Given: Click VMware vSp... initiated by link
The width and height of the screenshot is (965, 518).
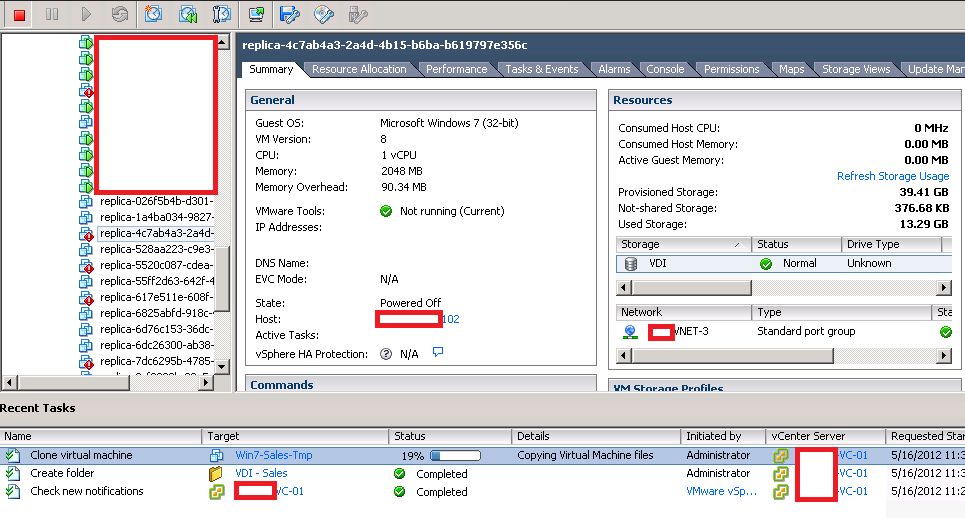Looking at the screenshot, I should click(x=721, y=491).
